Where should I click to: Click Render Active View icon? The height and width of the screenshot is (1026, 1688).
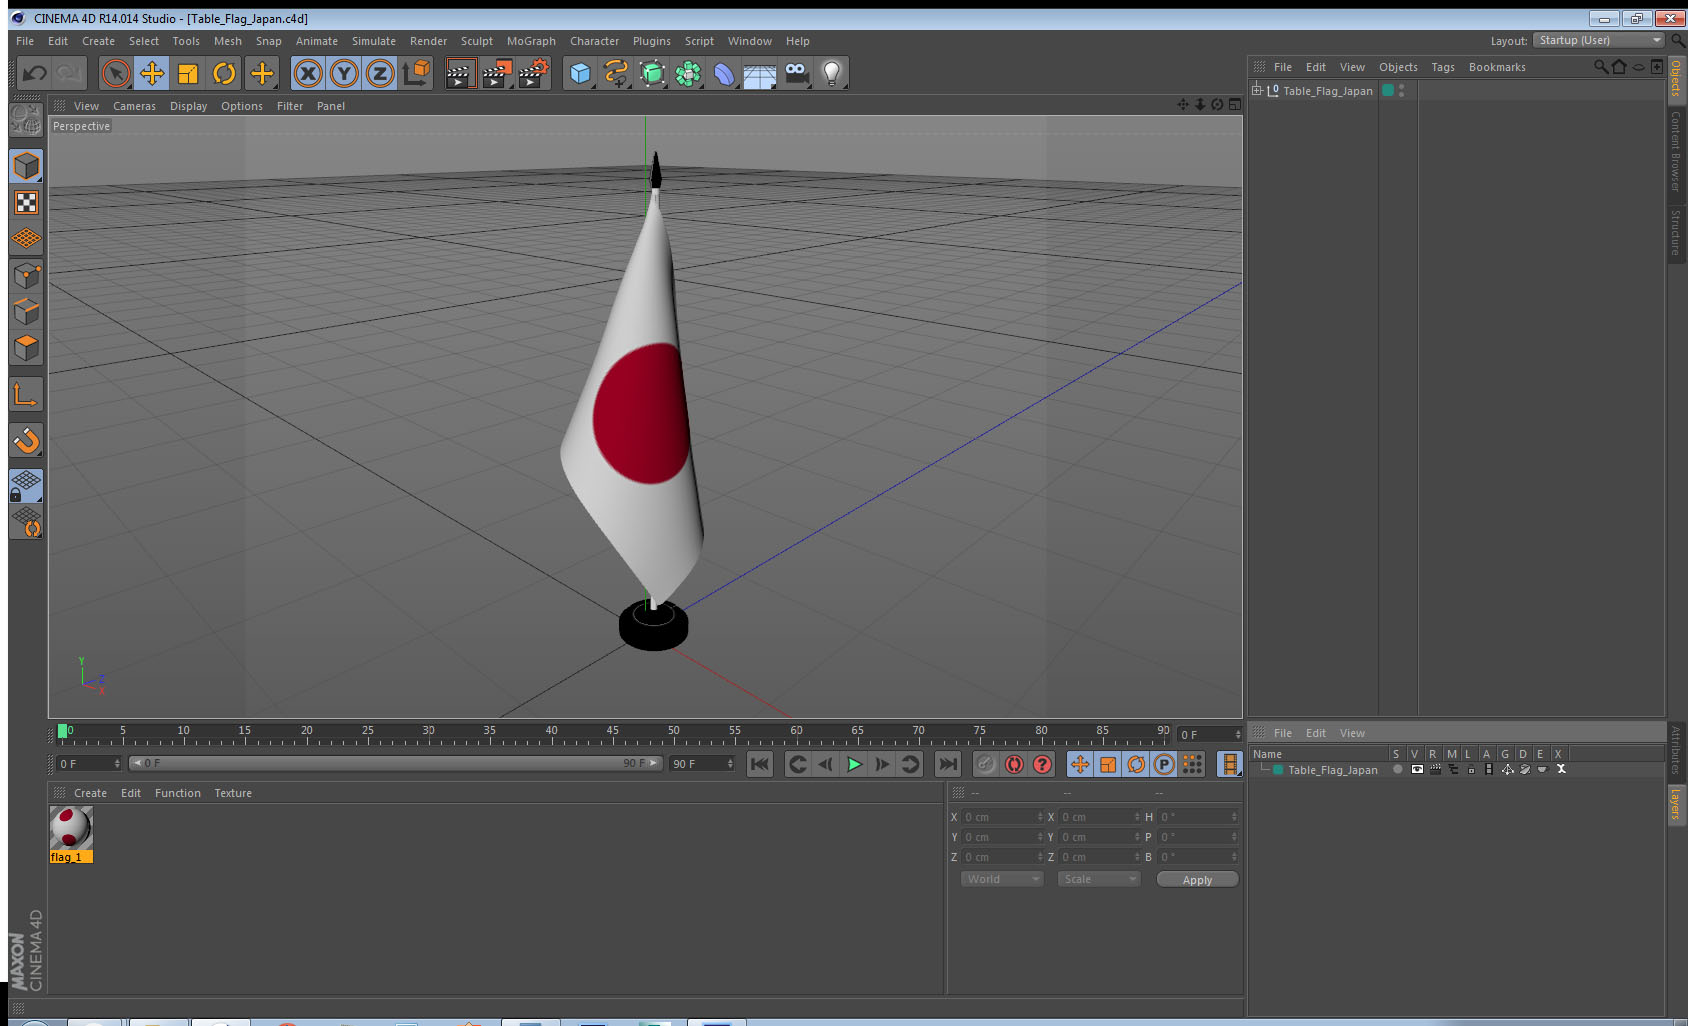tap(460, 73)
